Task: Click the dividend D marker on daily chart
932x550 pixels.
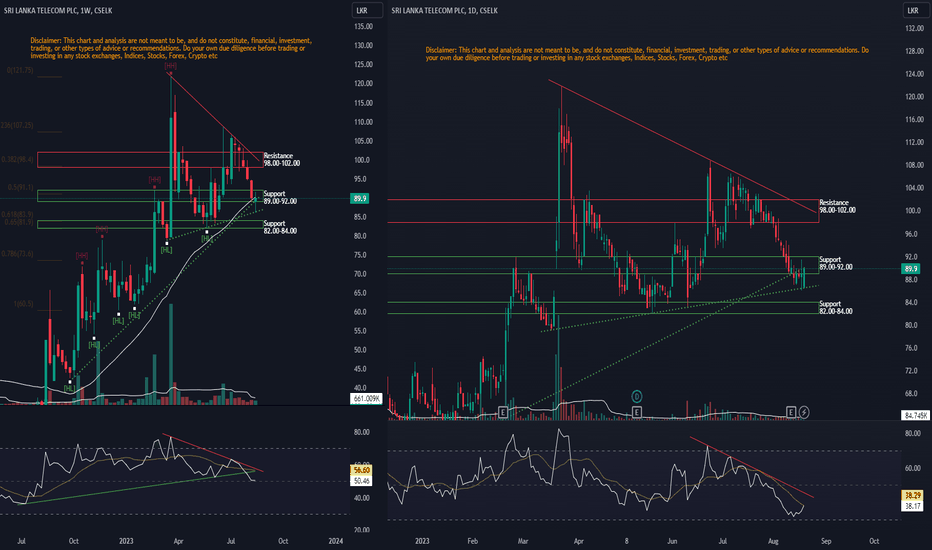Action: click(x=637, y=396)
